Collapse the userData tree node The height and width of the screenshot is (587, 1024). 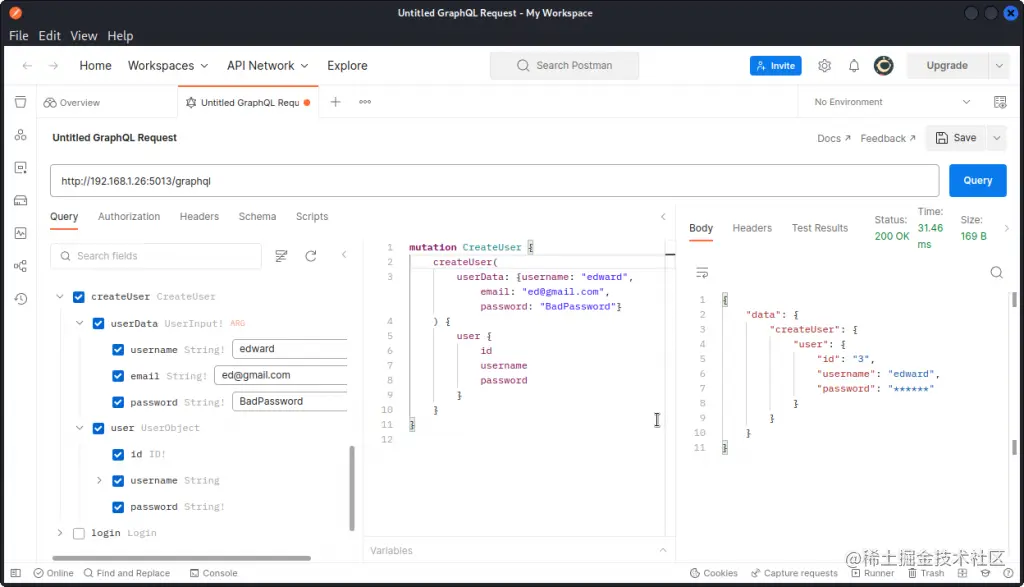pos(79,323)
